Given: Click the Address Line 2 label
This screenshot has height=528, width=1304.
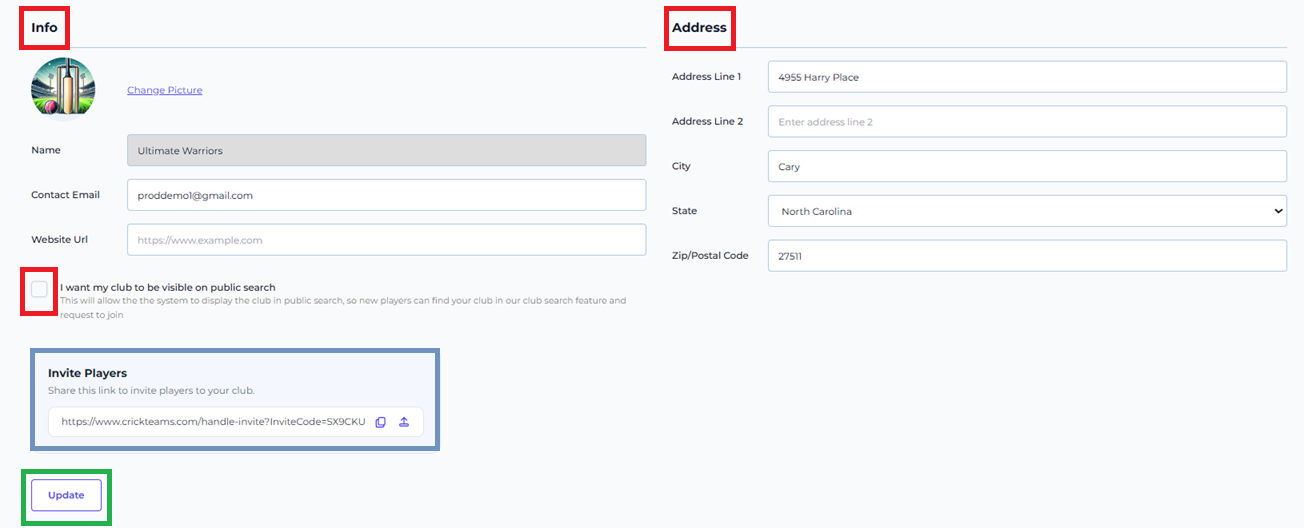Looking at the screenshot, I should pos(708,122).
